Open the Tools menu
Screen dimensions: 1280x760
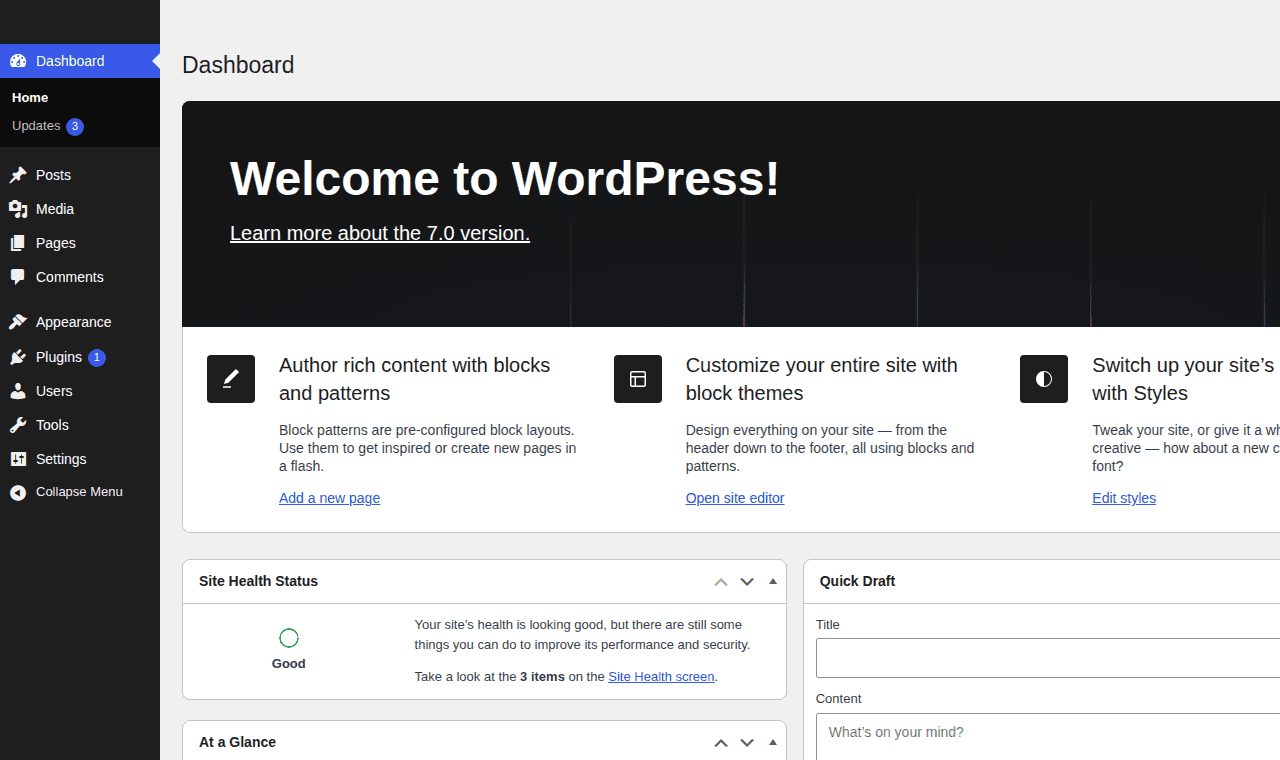click(80, 425)
